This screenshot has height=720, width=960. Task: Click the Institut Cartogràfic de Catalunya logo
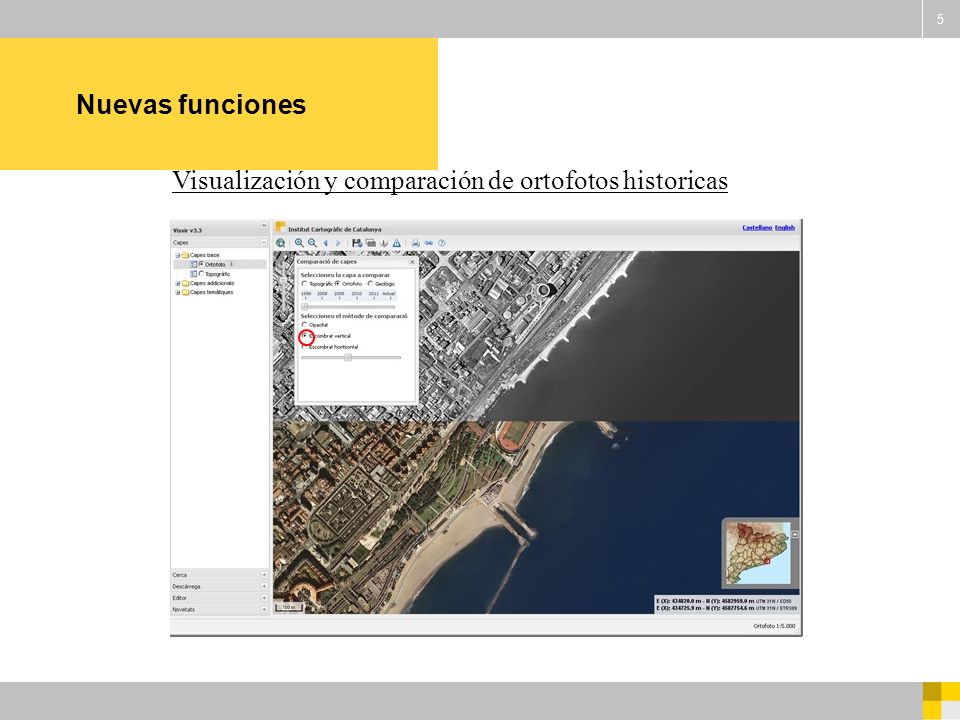pos(280,227)
